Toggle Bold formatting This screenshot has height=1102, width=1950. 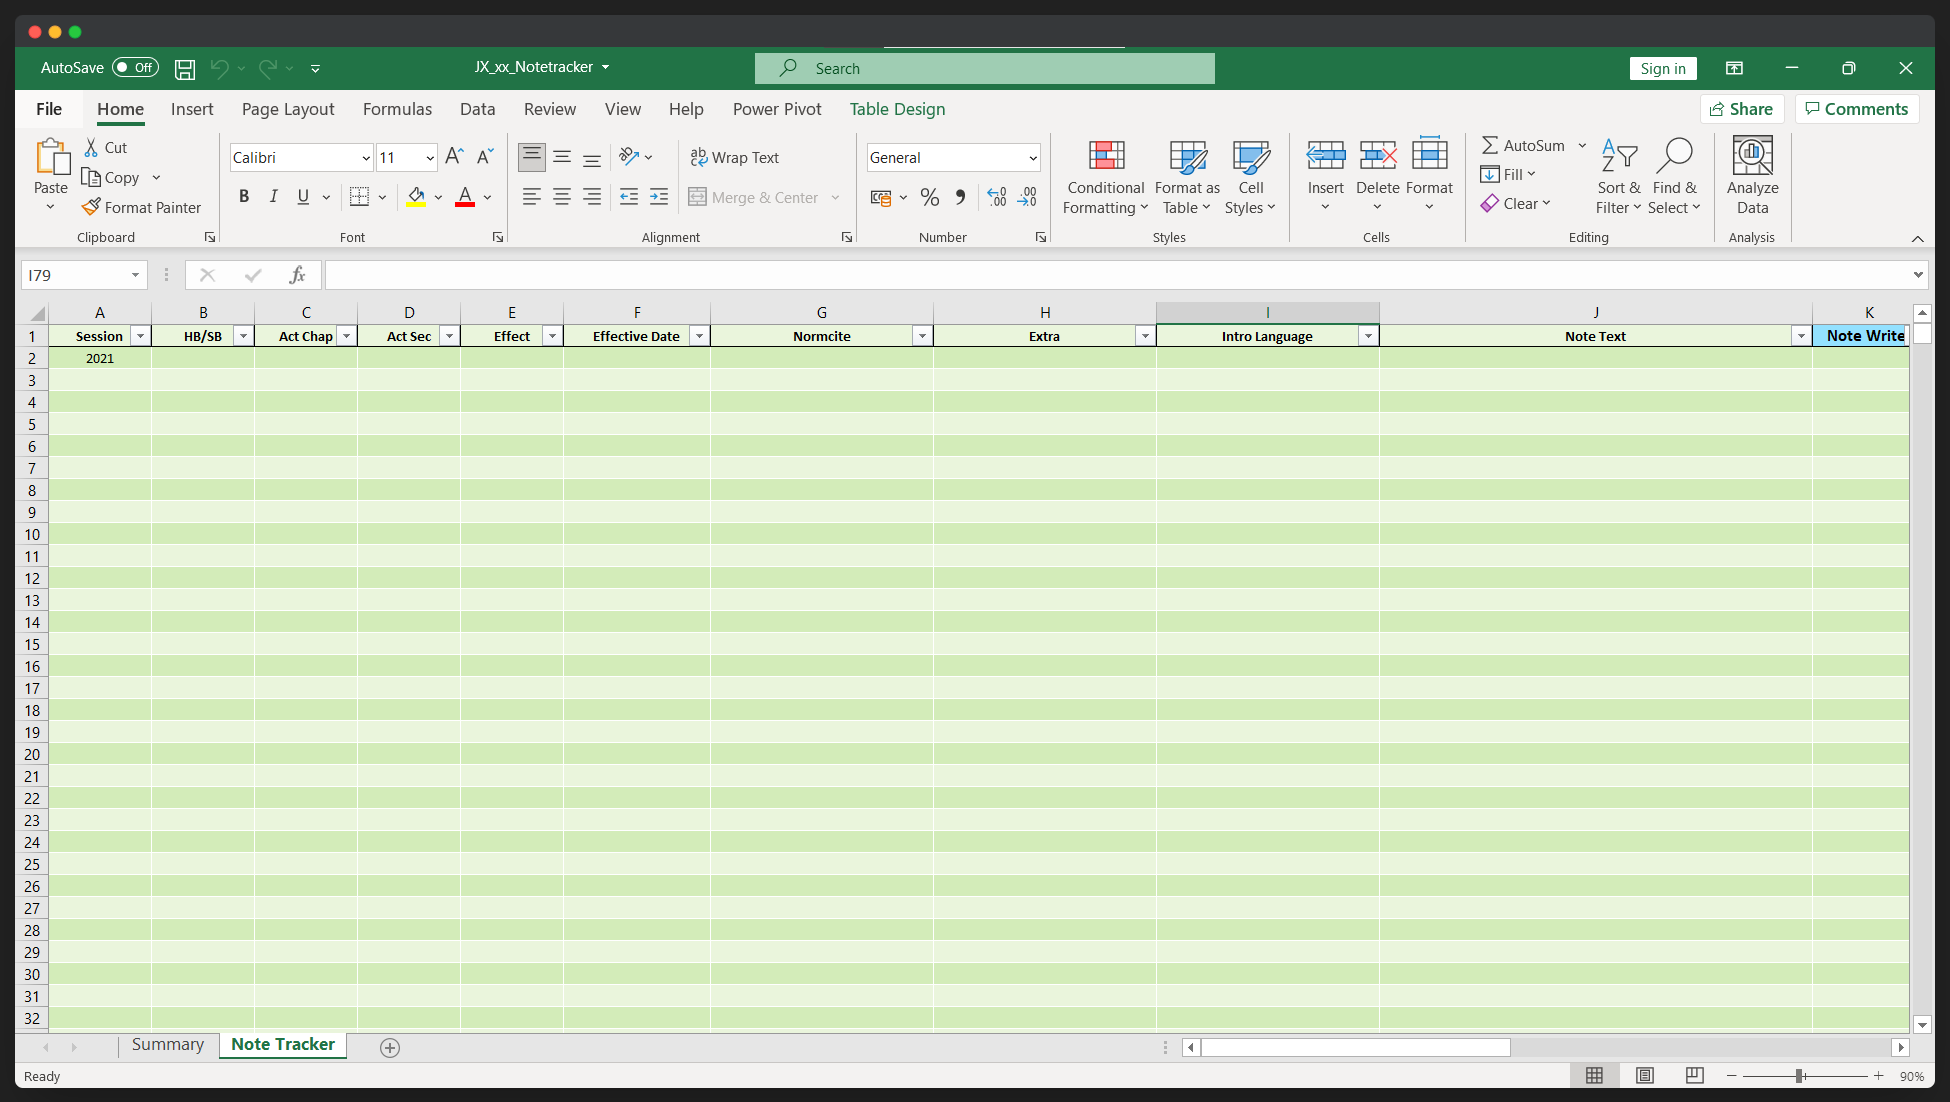pos(243,197)
